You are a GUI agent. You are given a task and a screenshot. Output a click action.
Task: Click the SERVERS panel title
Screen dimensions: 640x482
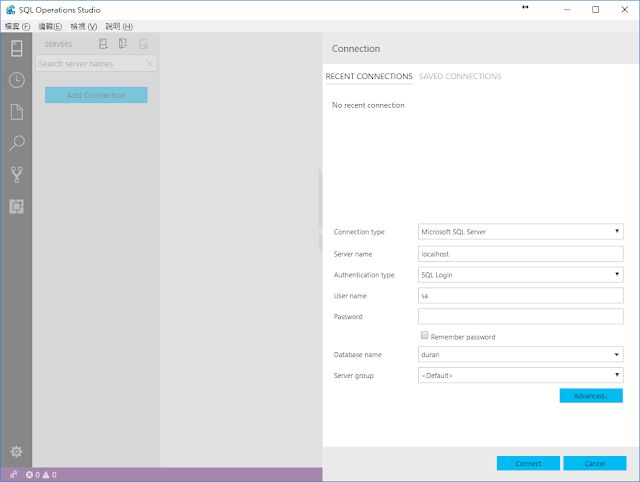pos(58,44)
